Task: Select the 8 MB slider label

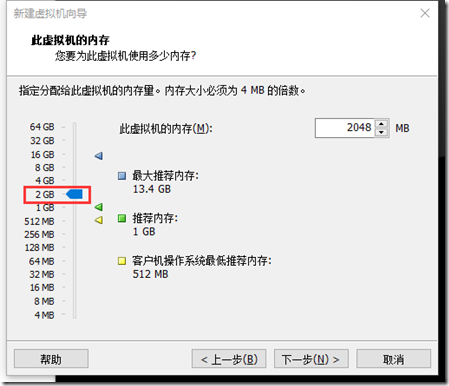Action: click(x=44, y=301)
